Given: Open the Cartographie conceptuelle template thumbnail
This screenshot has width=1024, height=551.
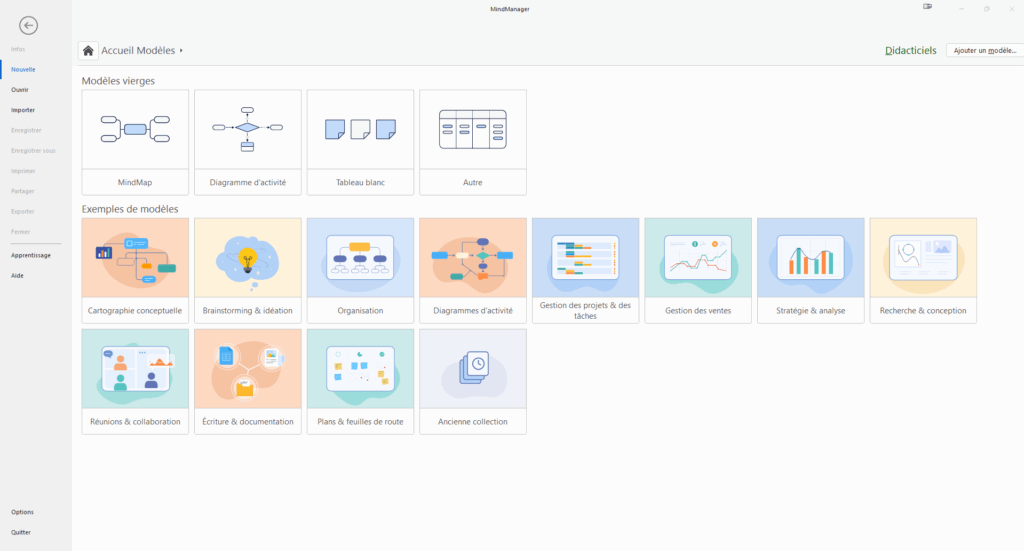Looking at the screenshot, I should (135, 258).
